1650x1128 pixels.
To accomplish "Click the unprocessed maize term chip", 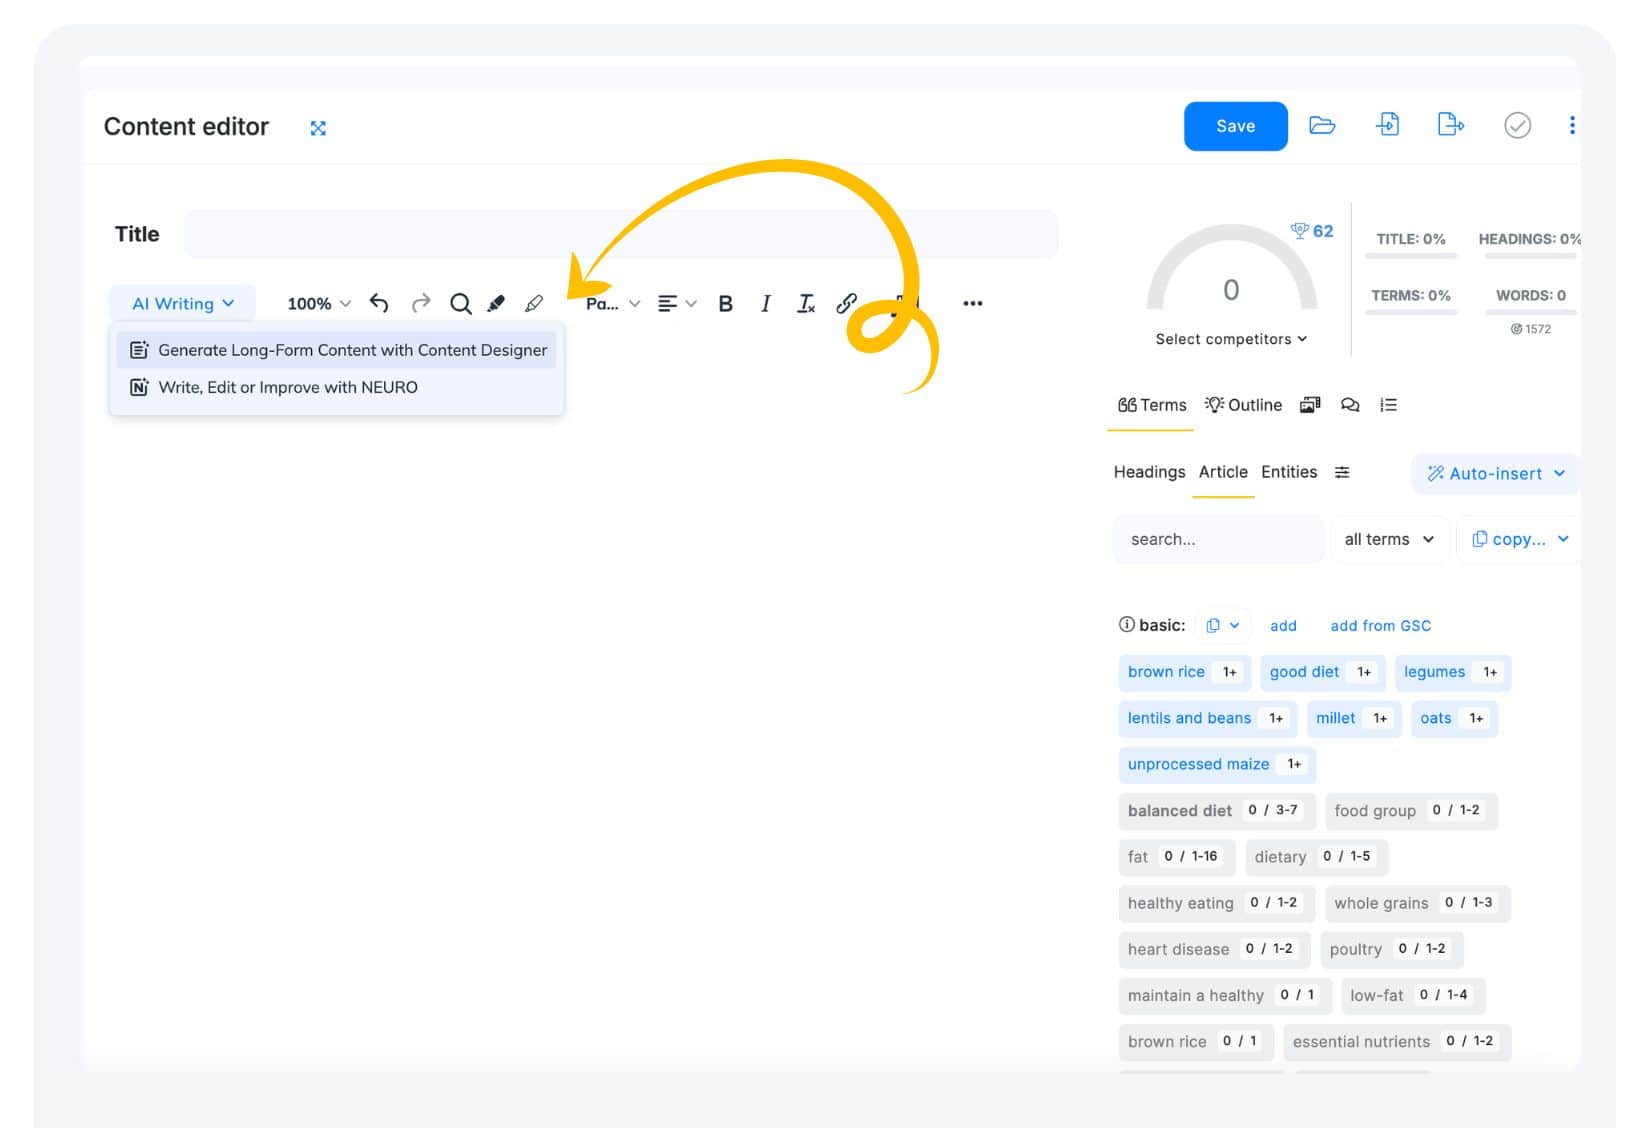I will (x=1216, y=764).
